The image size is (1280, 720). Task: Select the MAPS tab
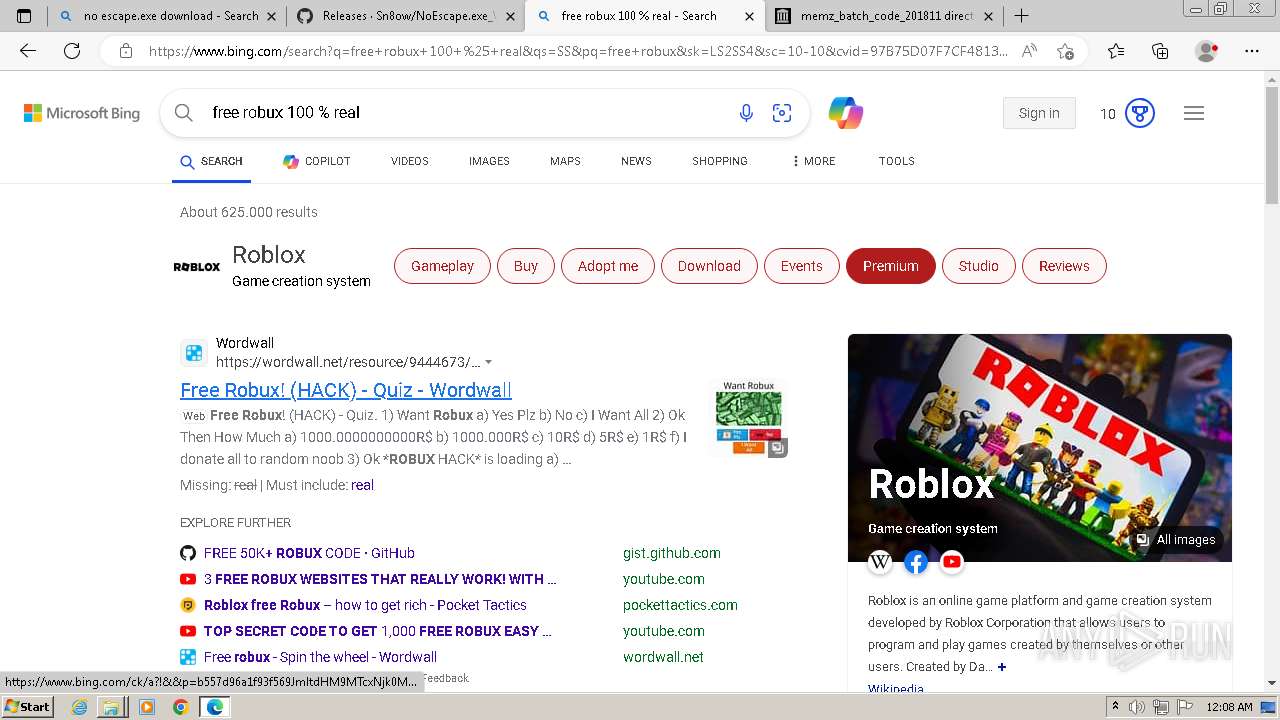tap(565, 161)
